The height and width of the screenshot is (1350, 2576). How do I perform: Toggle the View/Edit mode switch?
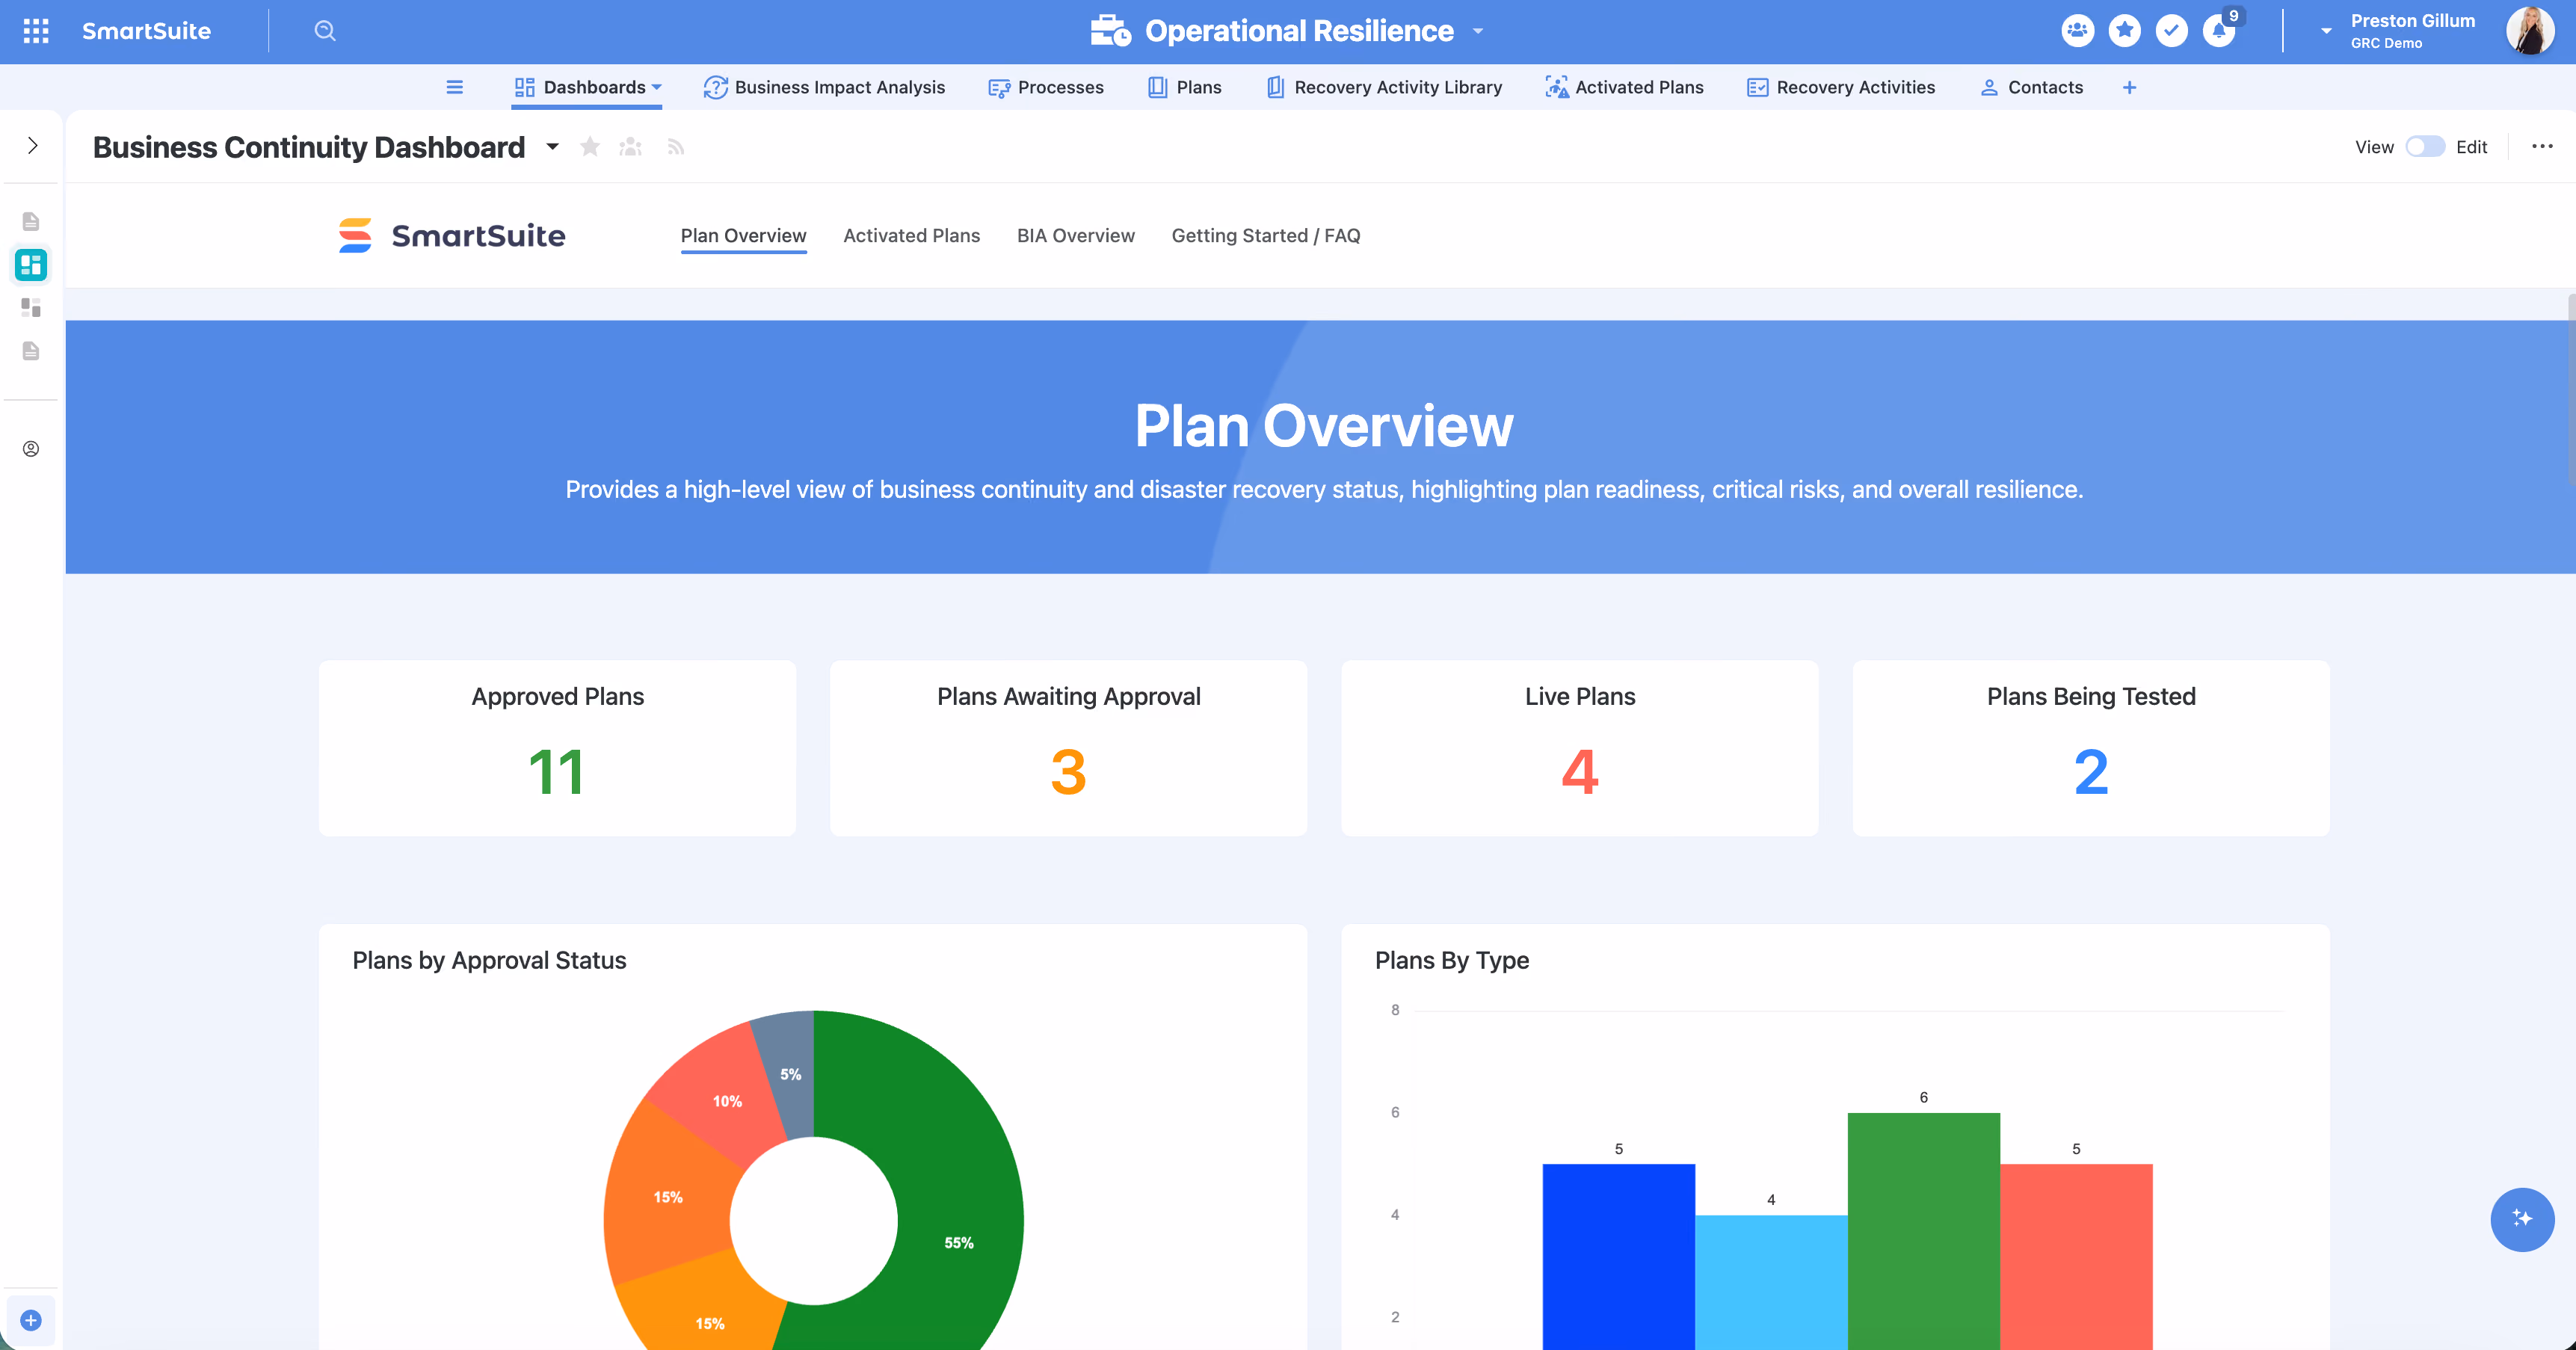[x=2424, y=147]
